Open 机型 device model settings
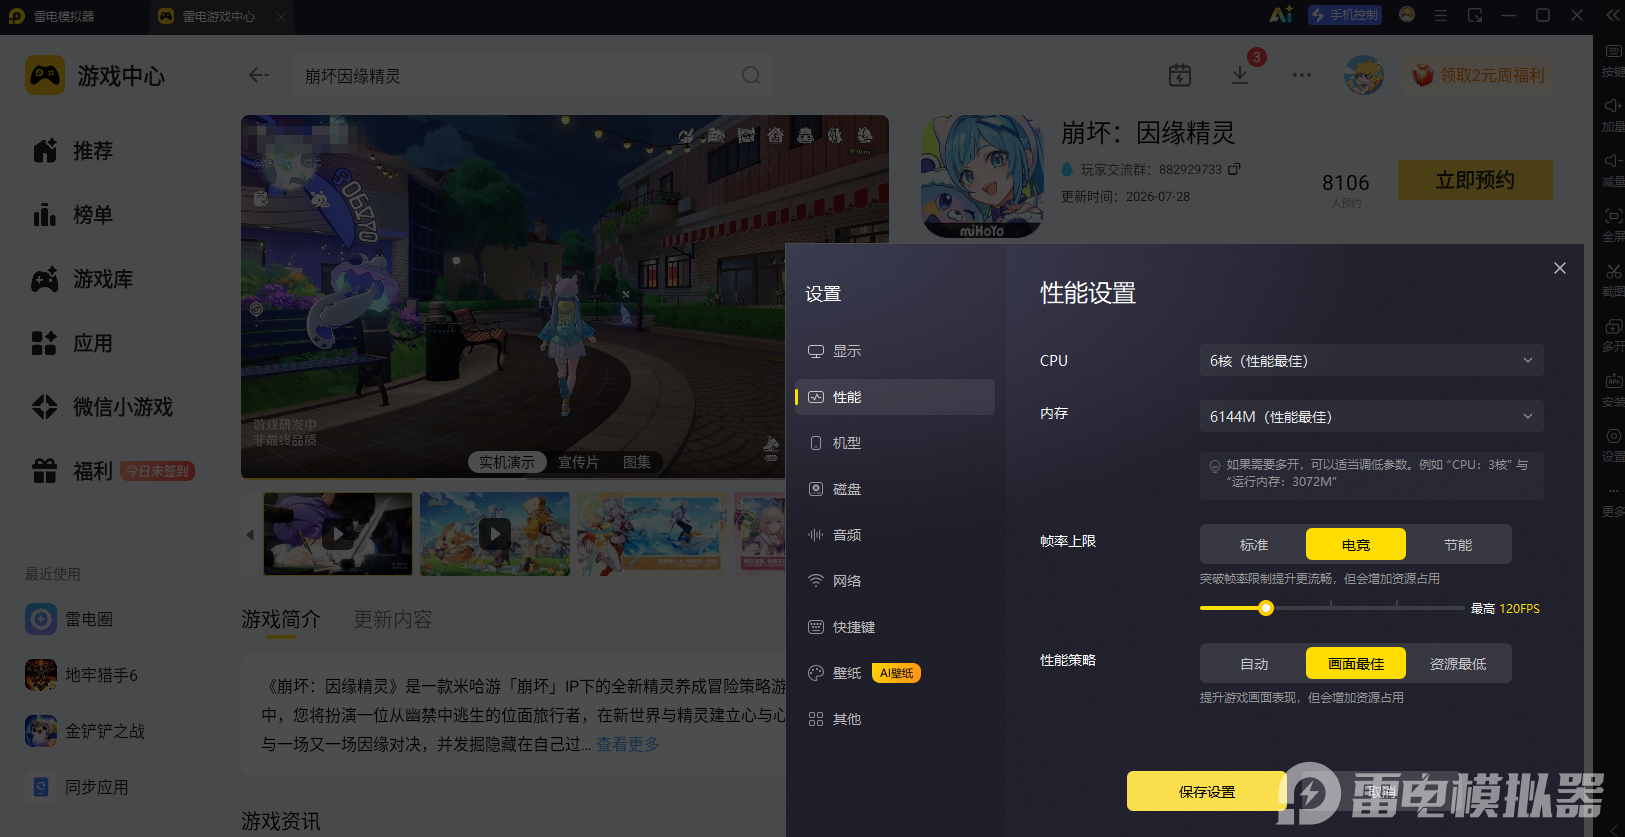This screenshot has width=1625, height=837. pos(895,443)
